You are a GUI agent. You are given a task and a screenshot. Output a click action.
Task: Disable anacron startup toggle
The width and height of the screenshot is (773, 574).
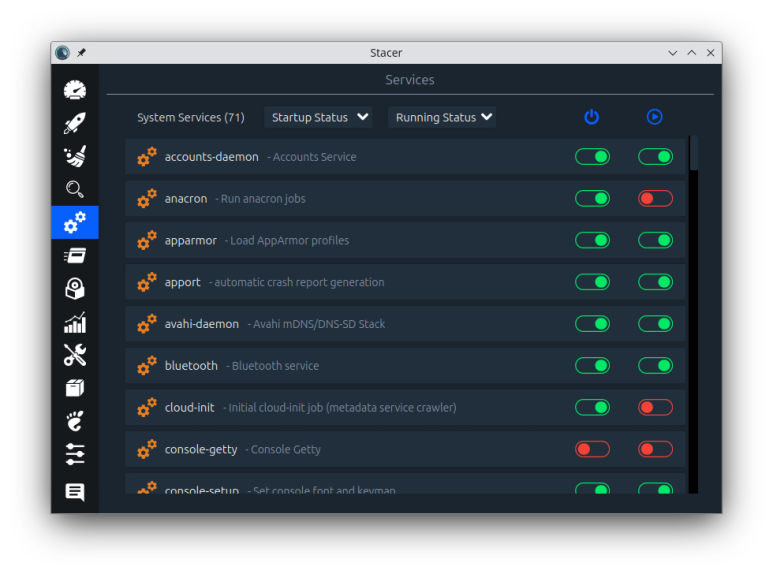592,199
